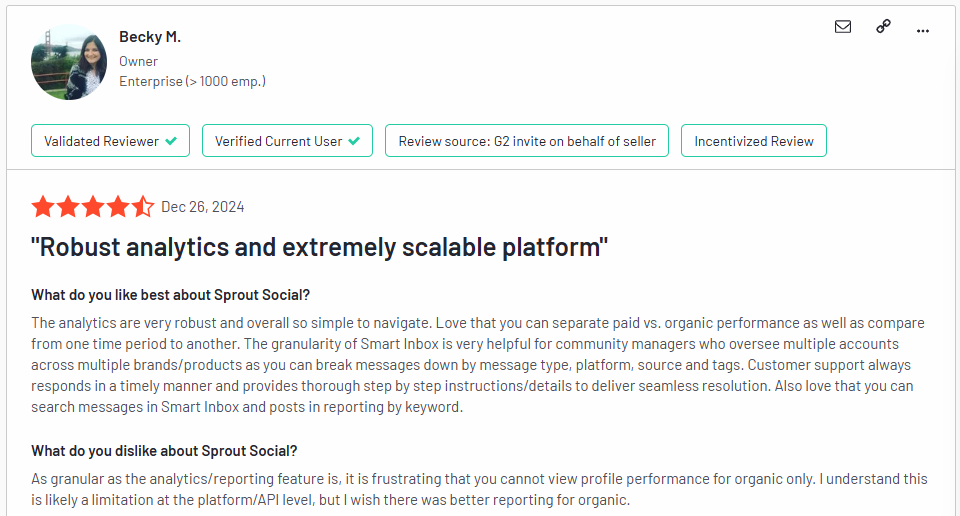Open the three-dot more options menu
This screenshot has width=960, height=516.
pyautogui.click(x=923, y=31)
